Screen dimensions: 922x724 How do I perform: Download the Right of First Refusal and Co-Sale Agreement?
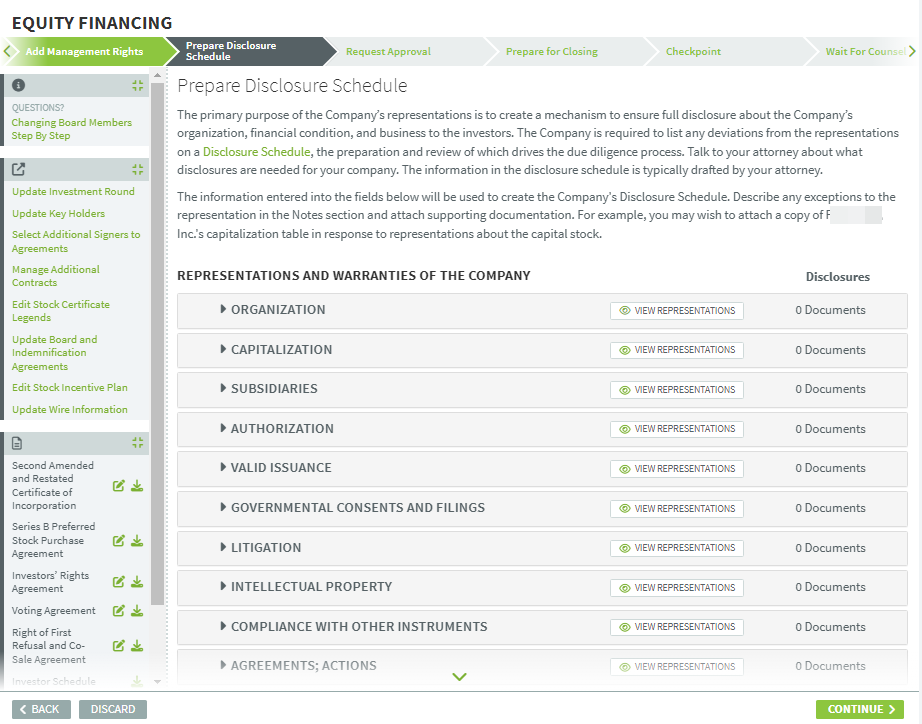[136, 646]
